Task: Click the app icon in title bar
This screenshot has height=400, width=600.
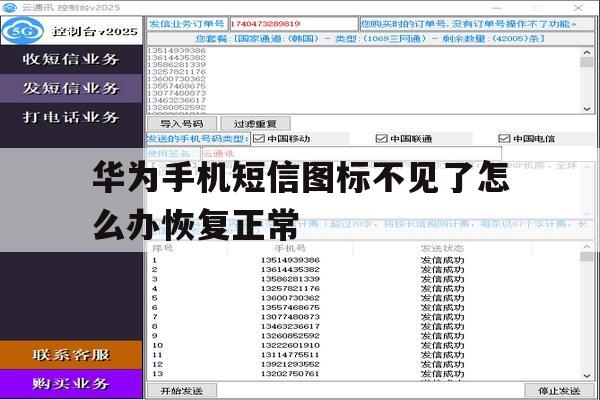Action: coord(10,7)
